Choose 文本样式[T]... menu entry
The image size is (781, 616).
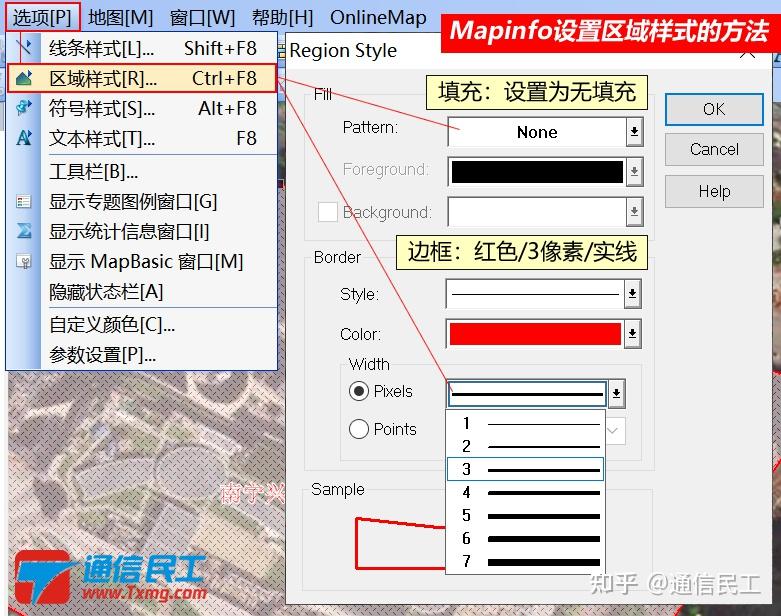click(x=142, y=138)
